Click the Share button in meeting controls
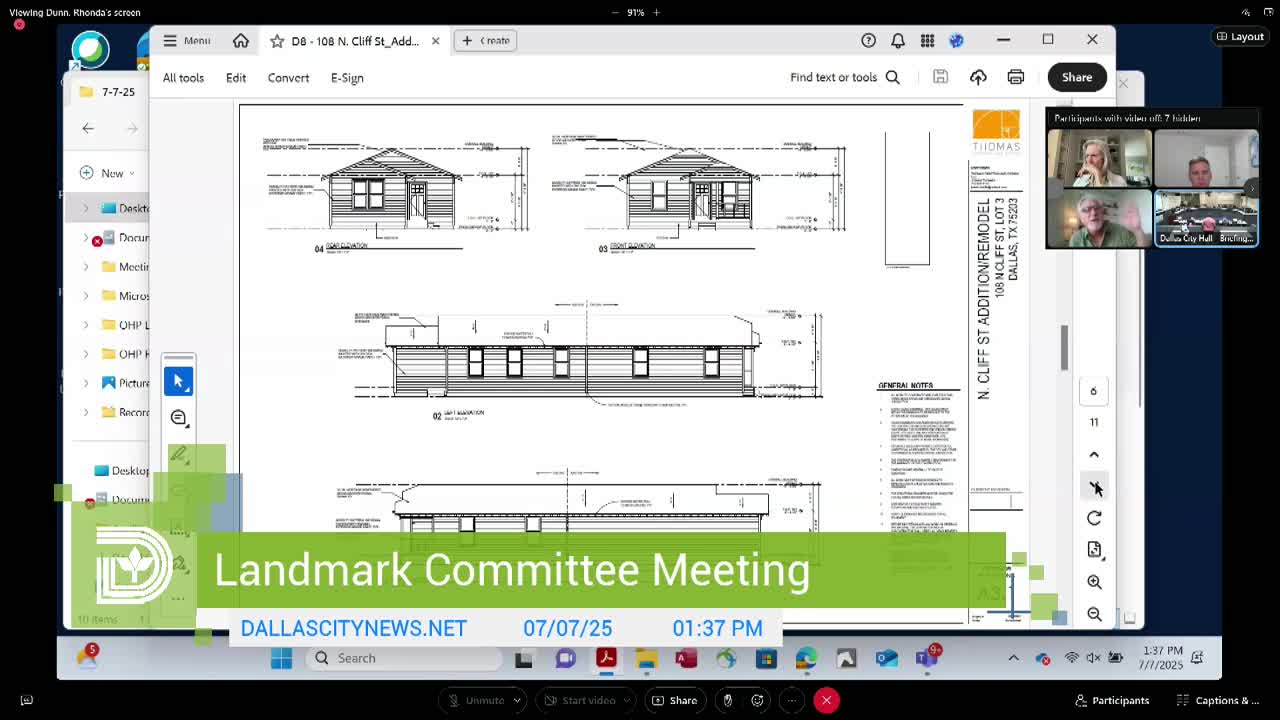This screenshot has width=1280, height=720. click(x=674, y=700)
